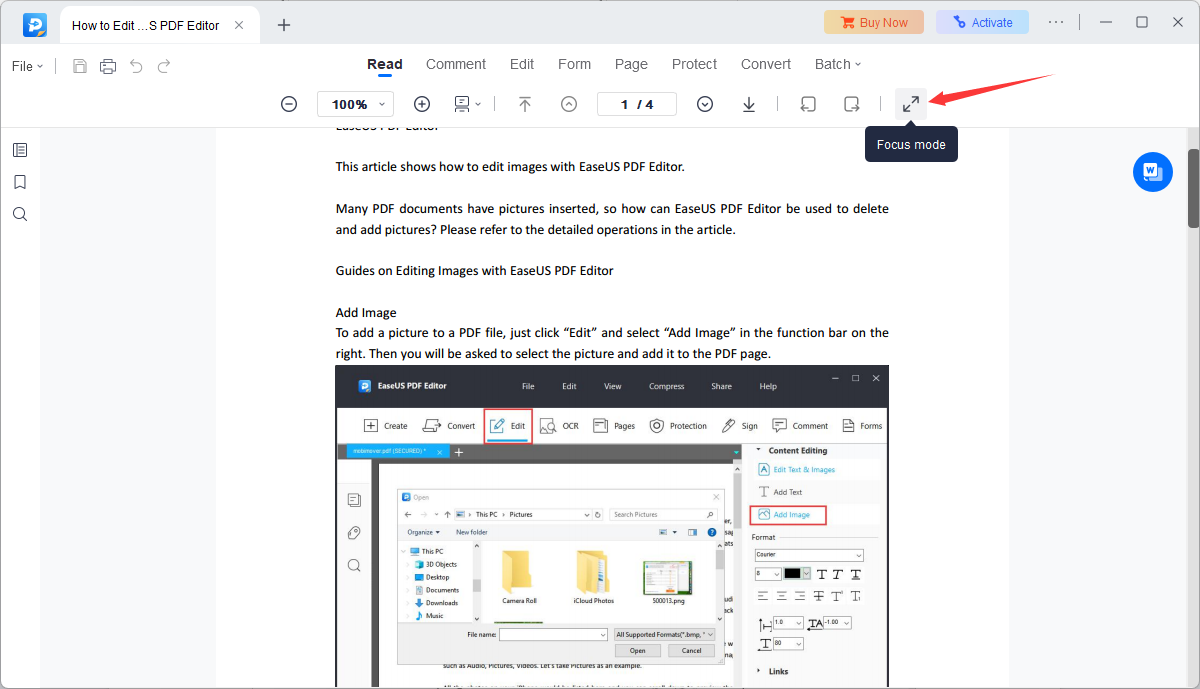Open the three-dot more options menu
This screenshot has width=1200, height=689.
[x=1056, y=22]
